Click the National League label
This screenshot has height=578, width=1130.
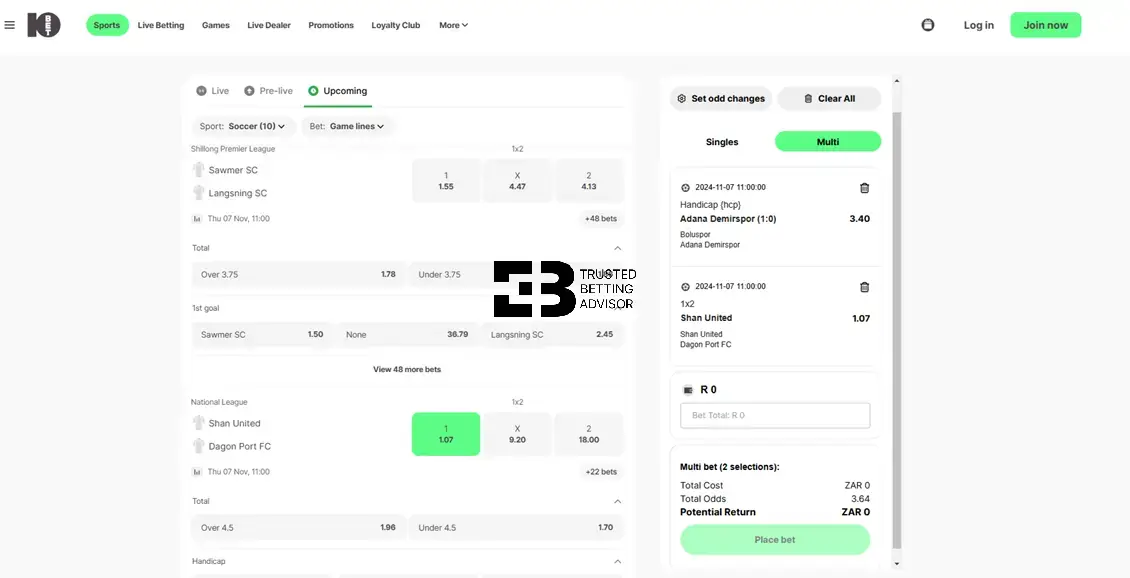[219, 402]
